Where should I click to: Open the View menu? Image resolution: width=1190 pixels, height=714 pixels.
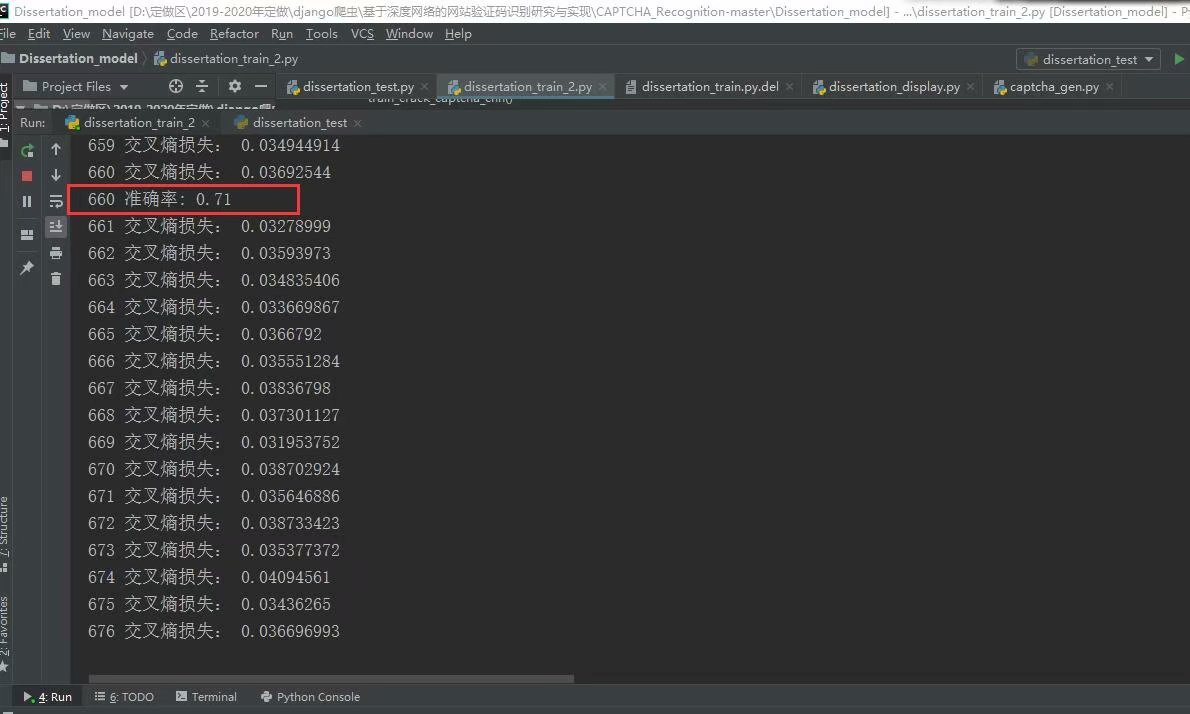76,34
